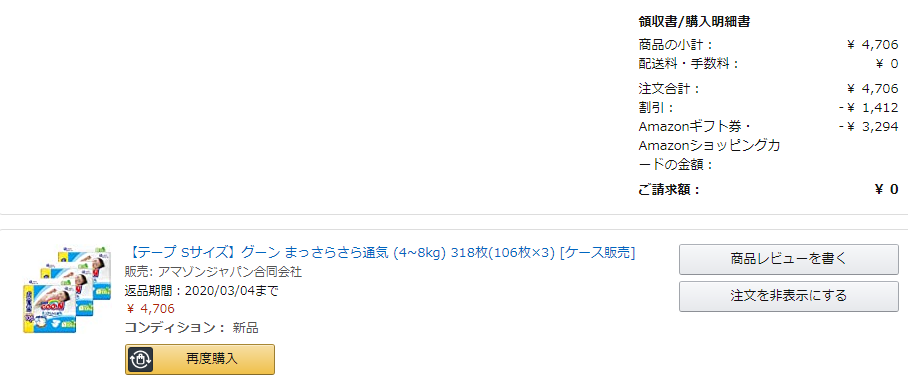Select the 注文合計 amount ¥4,706
The width and height of the screenshot is (908, 382).
pyautogui.click(x=872, y=89)
